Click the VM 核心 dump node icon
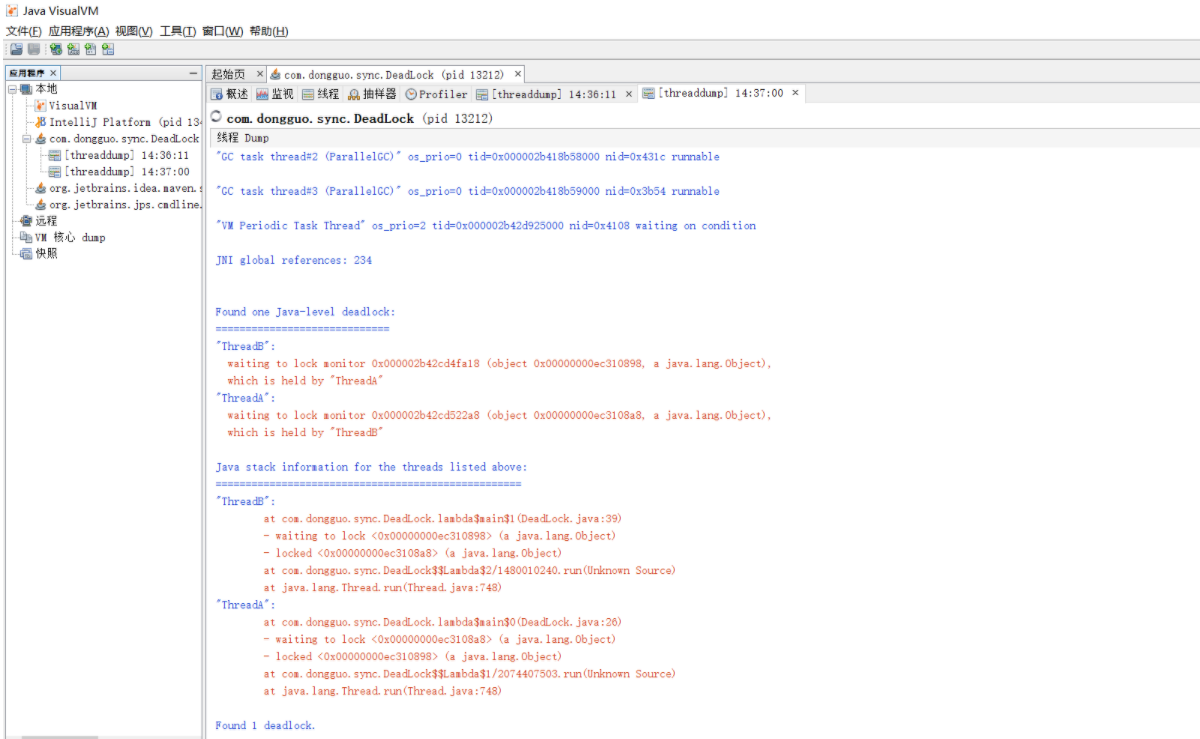 point(27,237)
